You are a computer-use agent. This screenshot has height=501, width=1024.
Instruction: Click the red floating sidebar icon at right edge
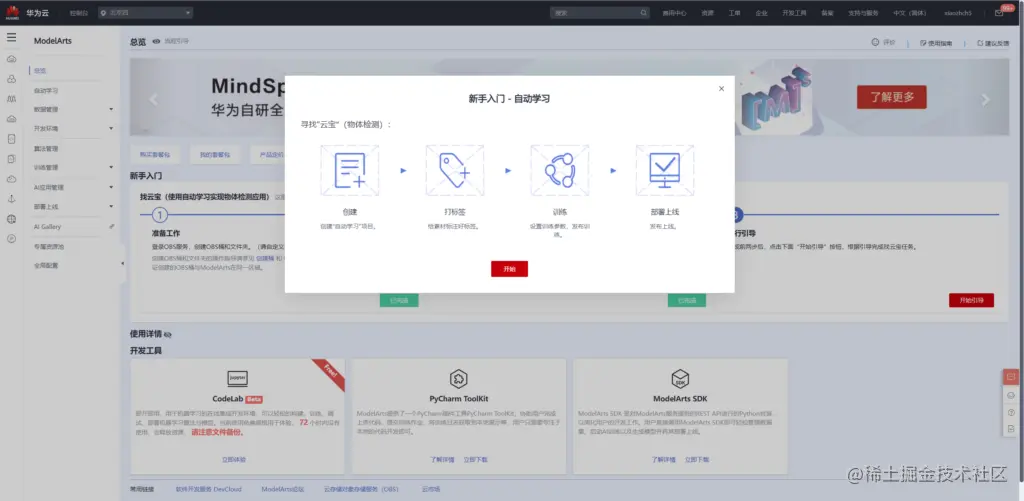pyautogui.click(x=1011, y=377)
